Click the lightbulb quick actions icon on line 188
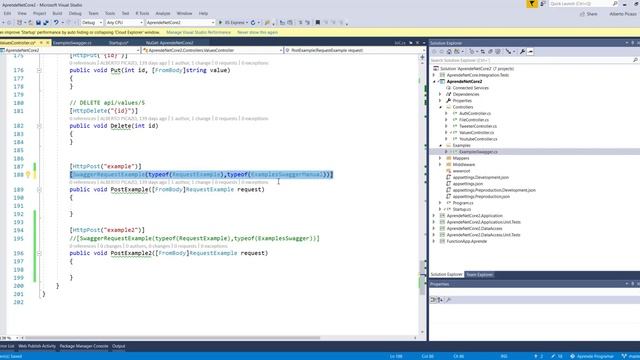The image size is (640, 360). tap(28, 175)
